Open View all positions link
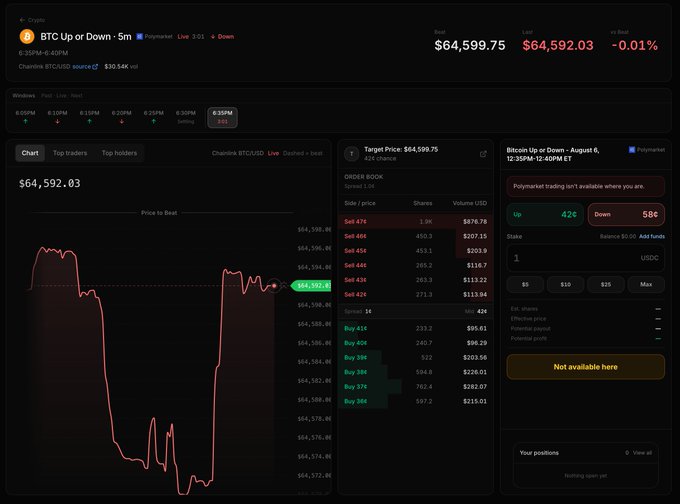This screenshot has height=504, width=680. tap(642, 453)
